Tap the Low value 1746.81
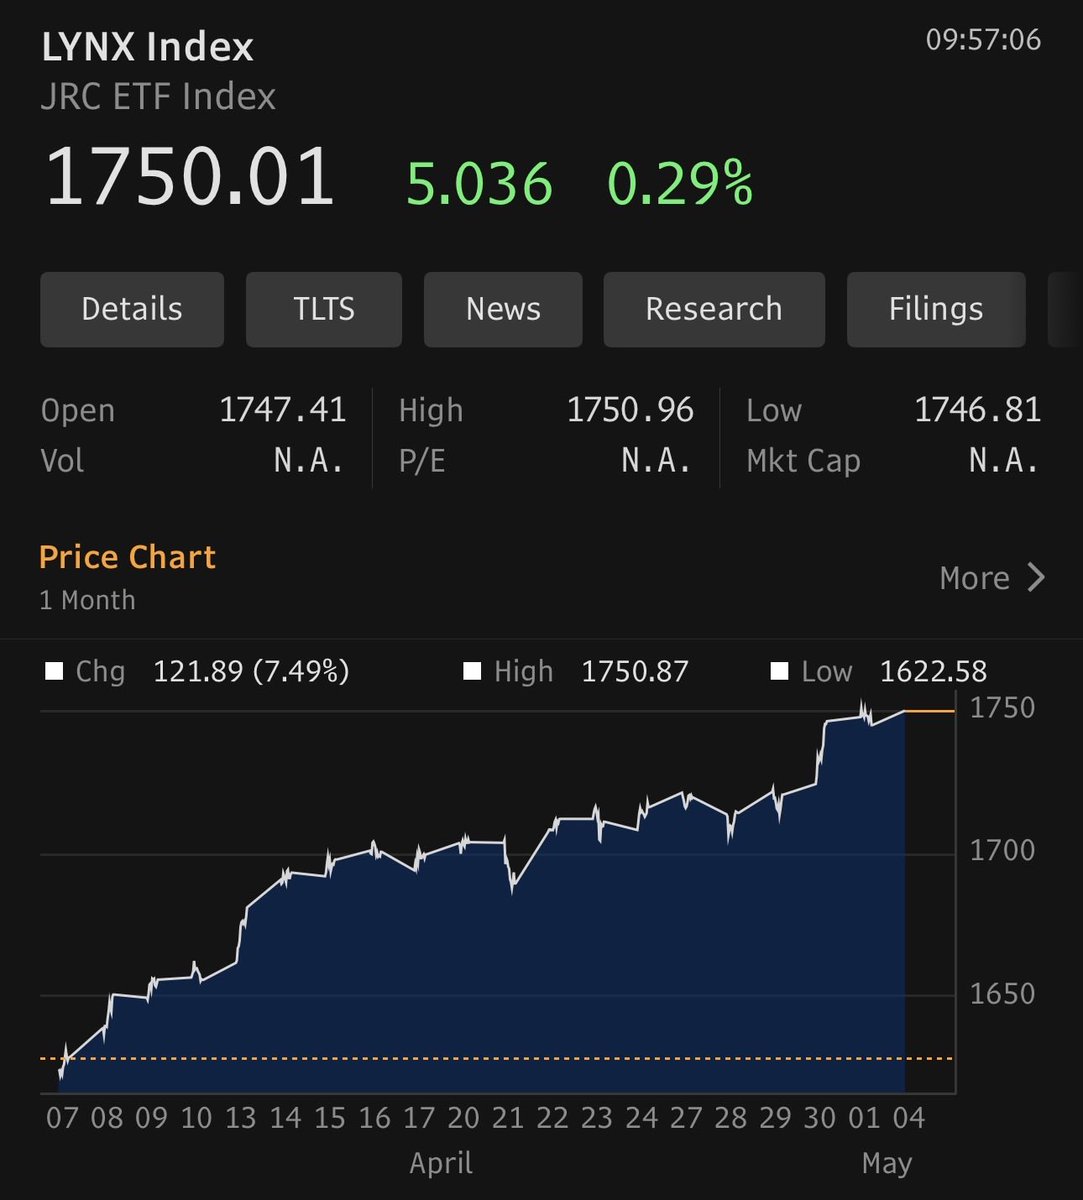1083x1200 pixels. point(978,410)
